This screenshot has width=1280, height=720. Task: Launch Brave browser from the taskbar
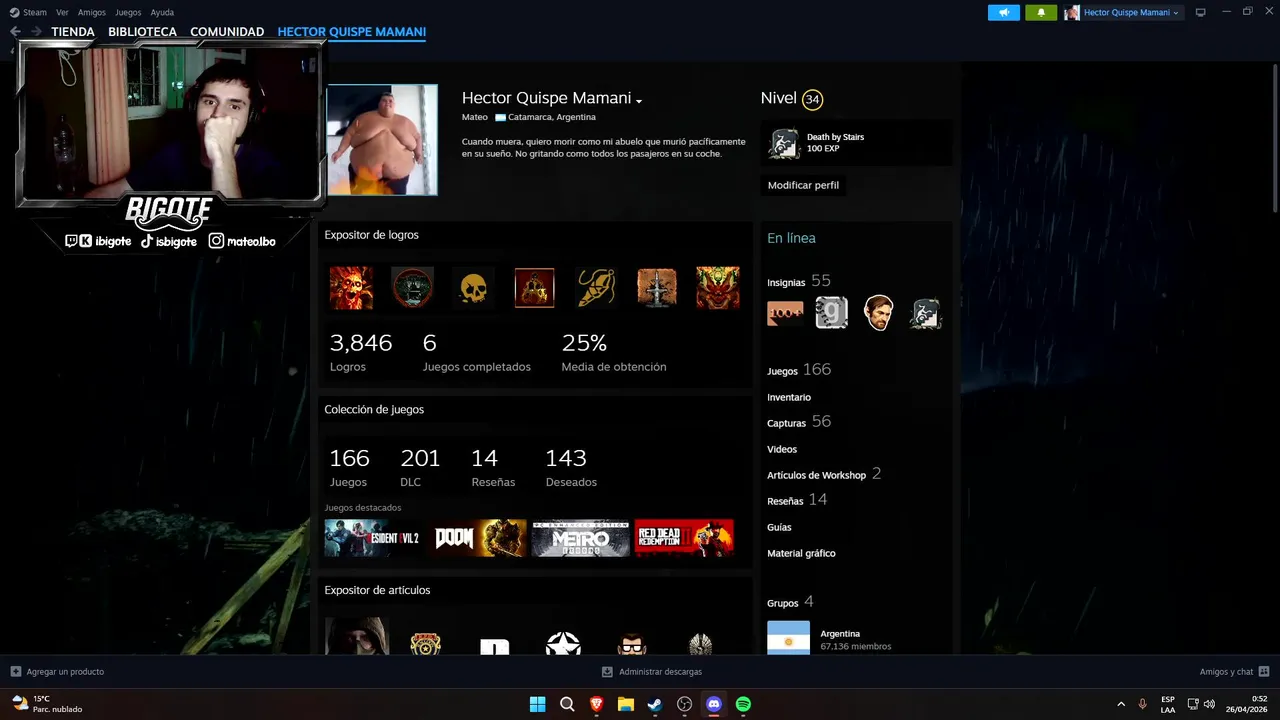coord(597,704)
